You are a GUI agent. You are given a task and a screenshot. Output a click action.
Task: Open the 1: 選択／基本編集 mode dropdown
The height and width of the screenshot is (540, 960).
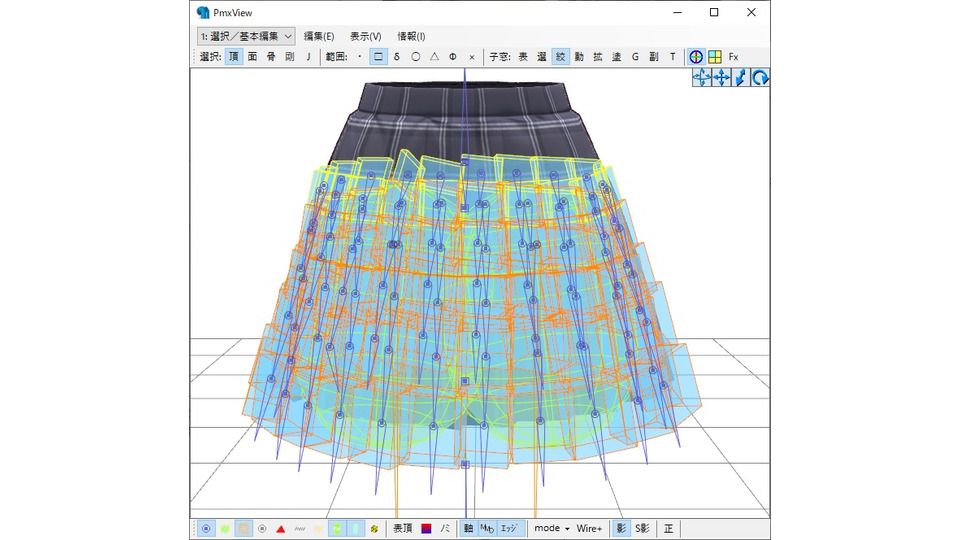tap(246, 36)
